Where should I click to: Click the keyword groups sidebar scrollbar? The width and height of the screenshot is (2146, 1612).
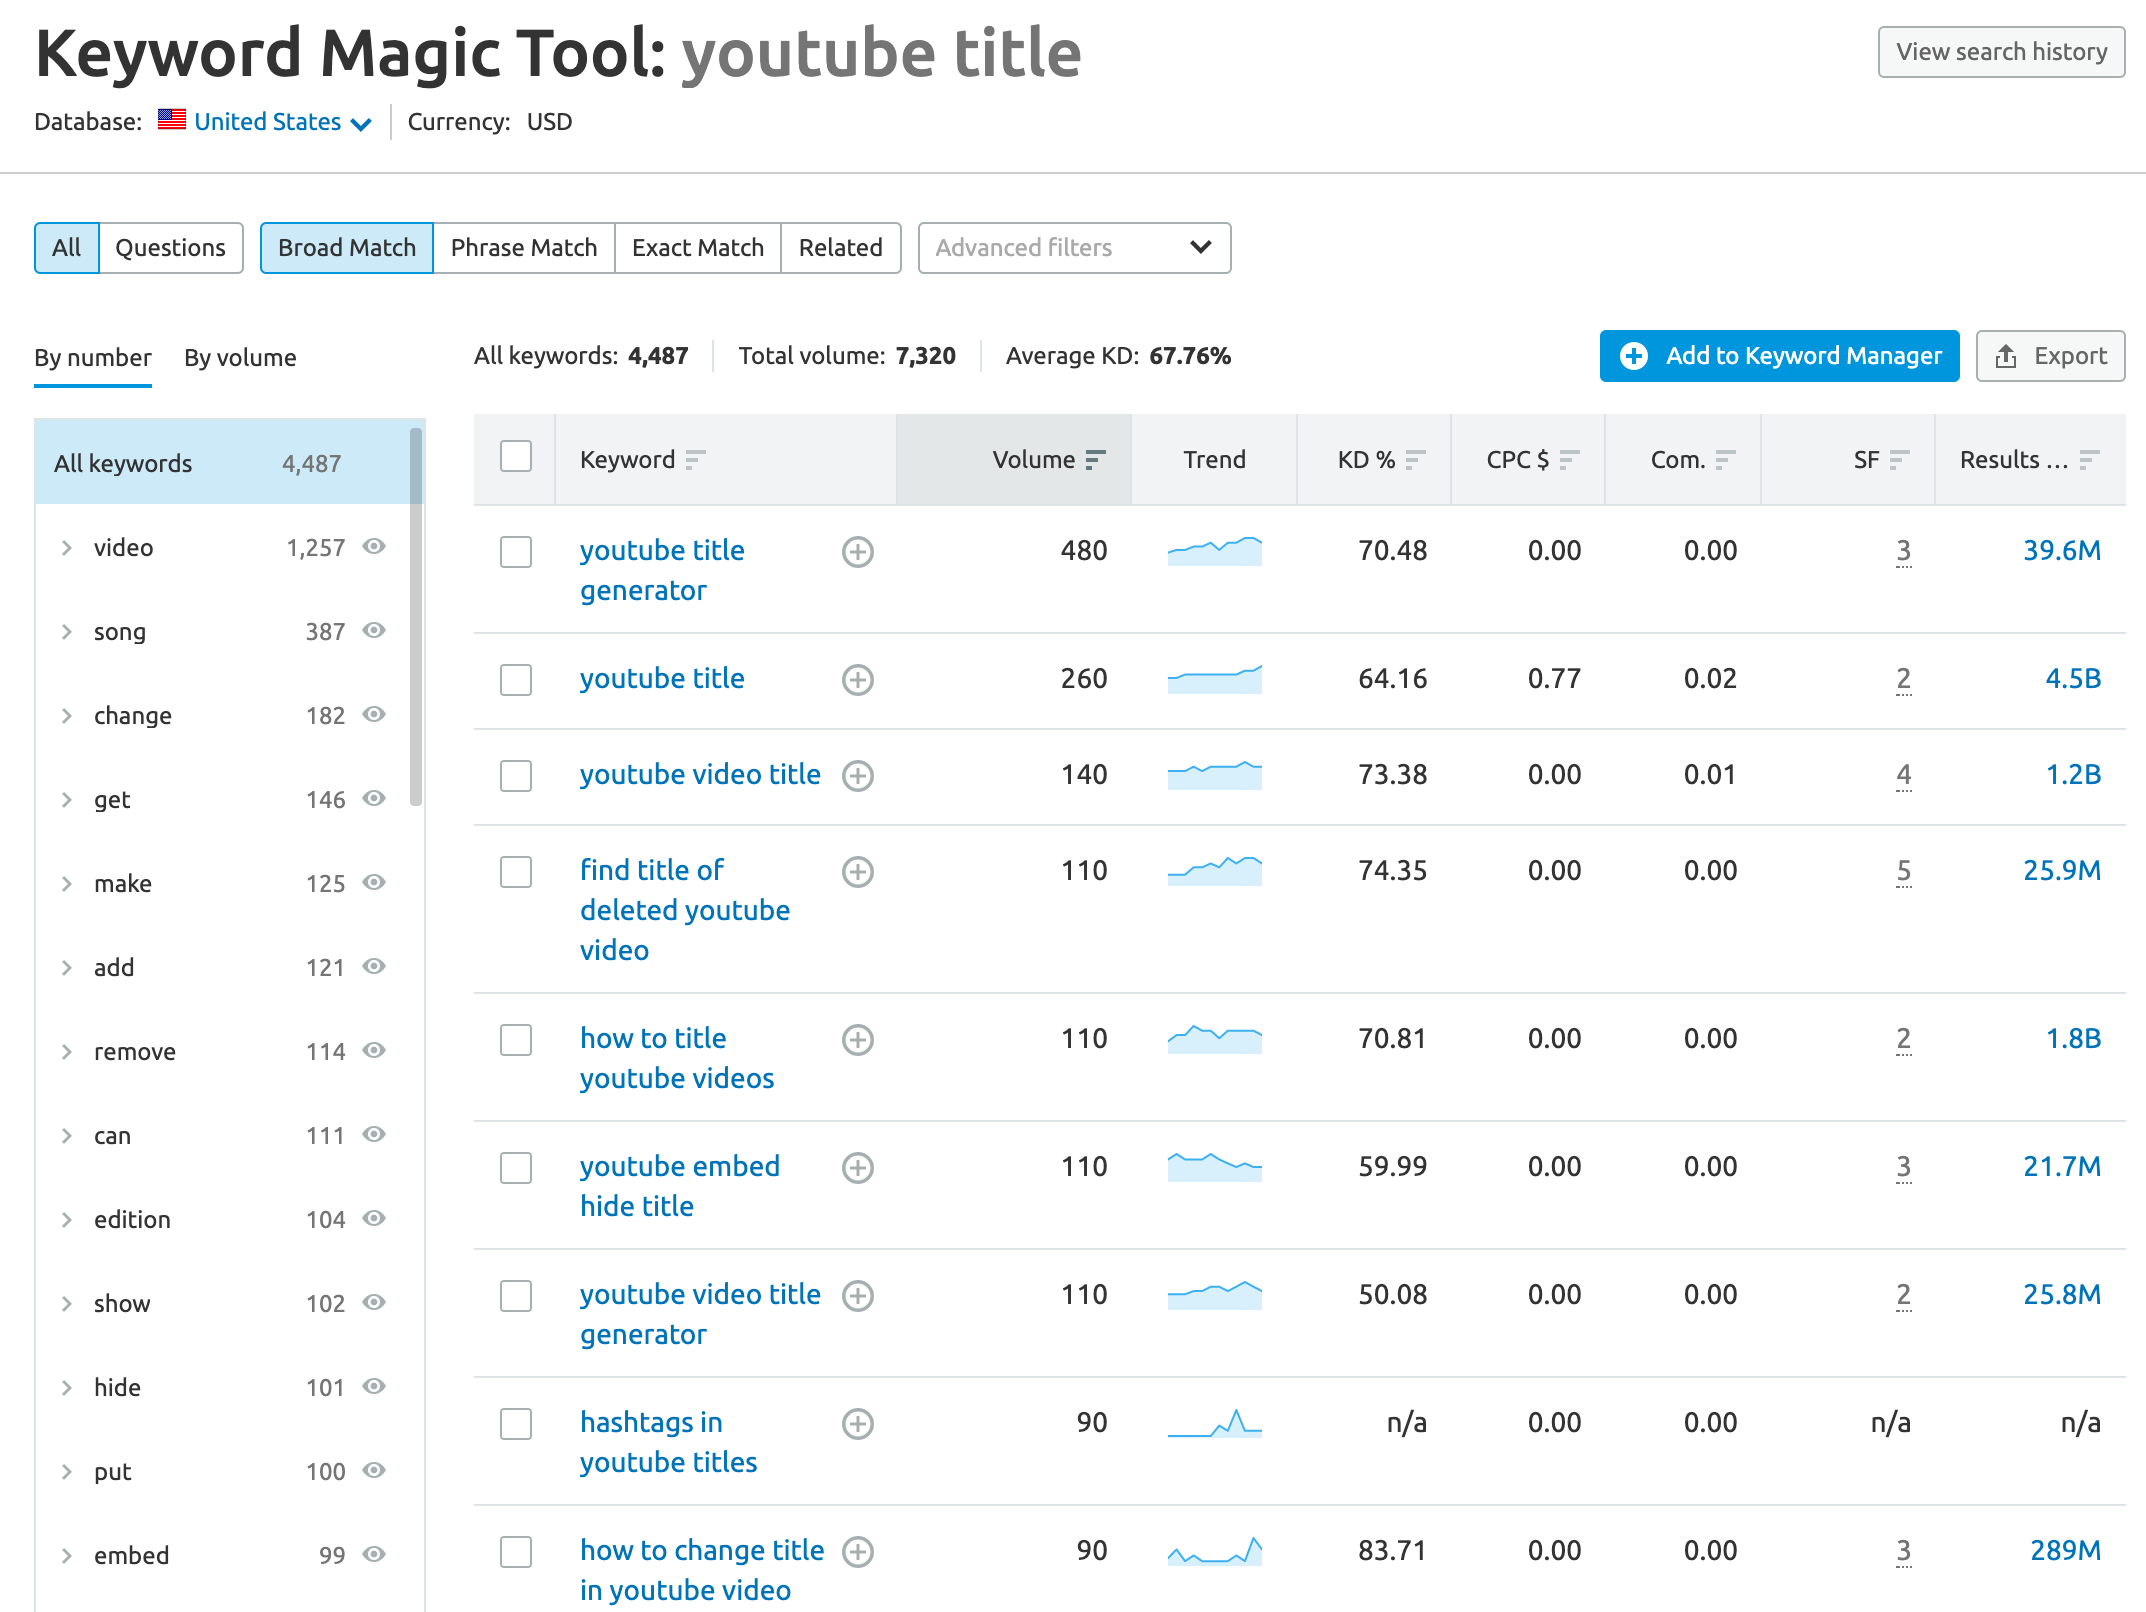[416, 615]
